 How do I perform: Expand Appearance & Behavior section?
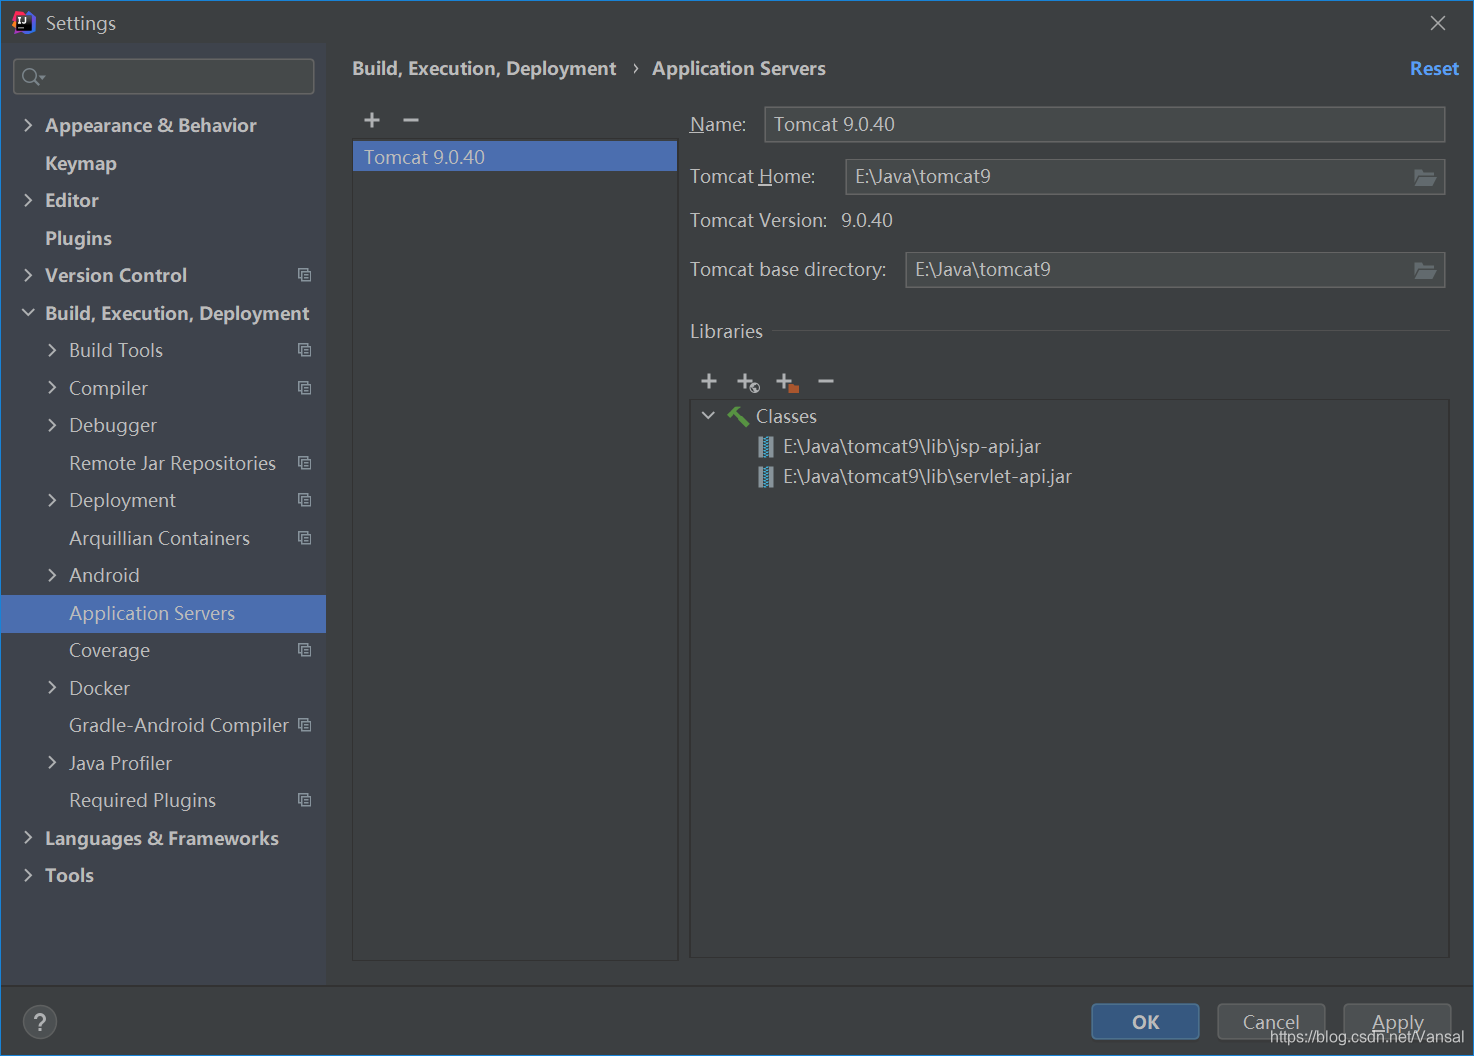[x=28, y=125]
